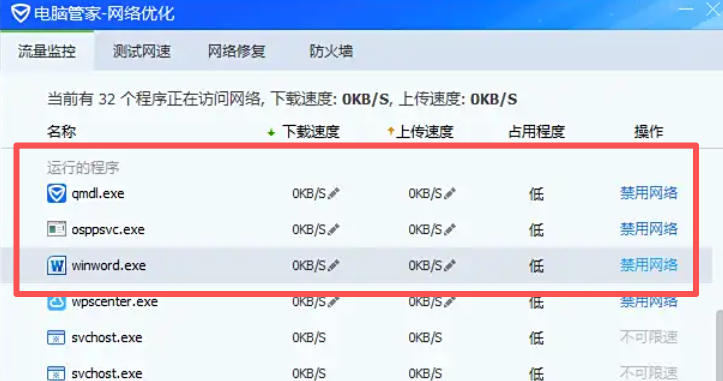Open the 流量监控 tab
This screenshot has width=723, height=381.
pyautogui.click(x=47, y=51)
